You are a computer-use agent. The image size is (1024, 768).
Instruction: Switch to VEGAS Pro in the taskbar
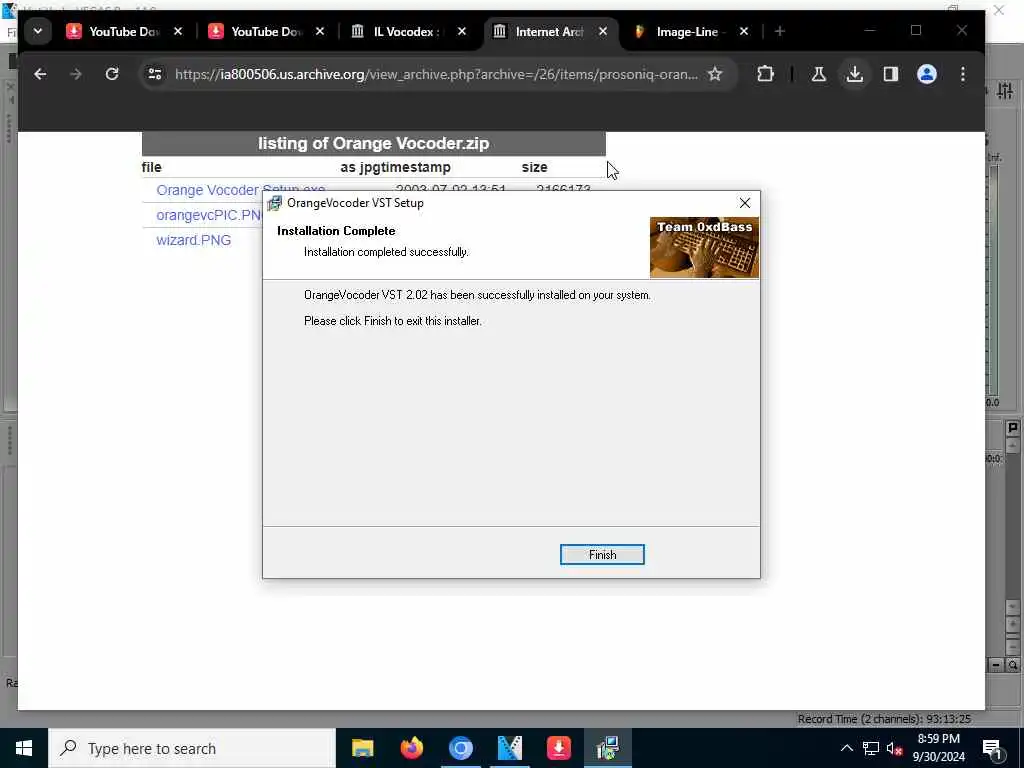(509, 748)
